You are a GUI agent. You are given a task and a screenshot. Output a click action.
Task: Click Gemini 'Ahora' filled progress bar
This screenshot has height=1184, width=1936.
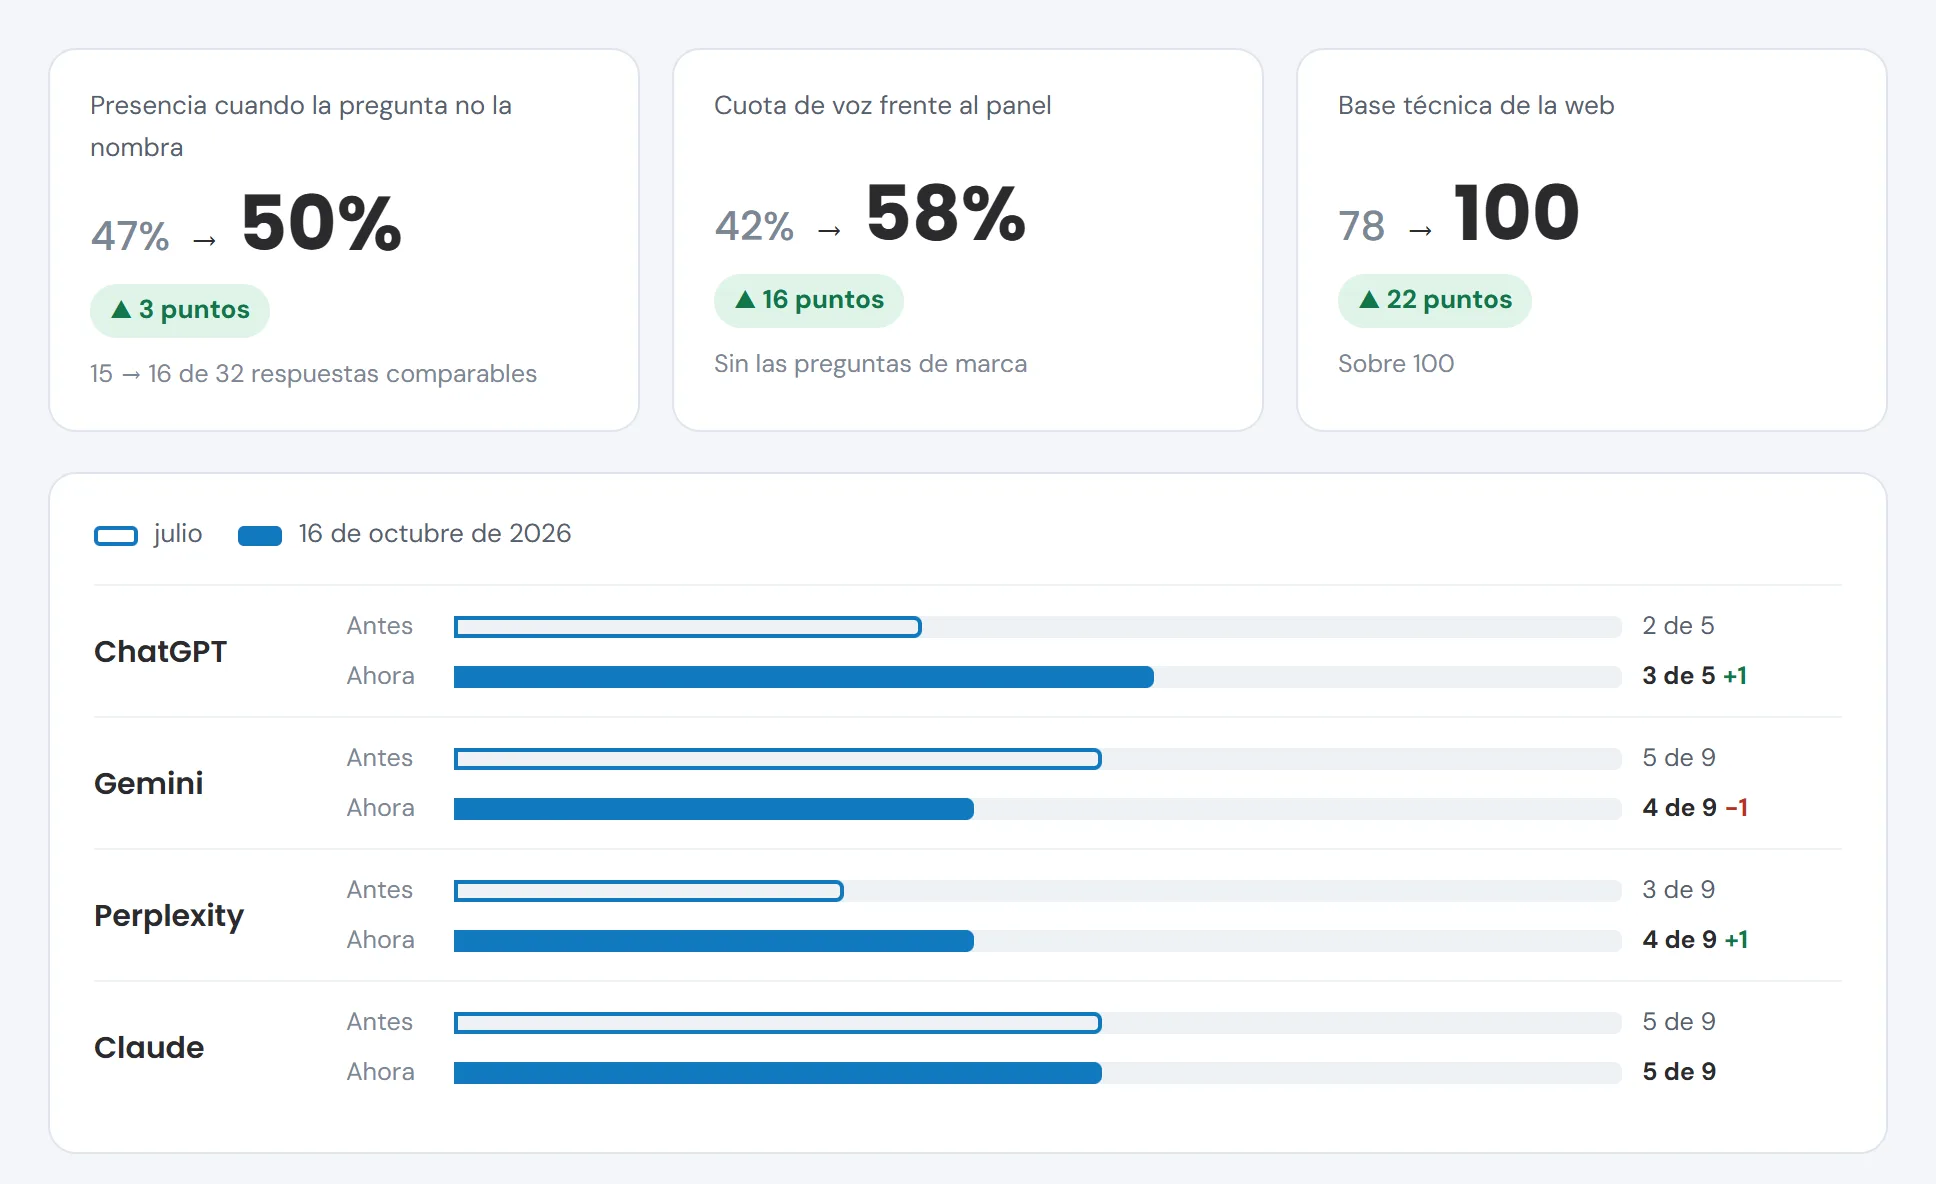tap(714, 809)
